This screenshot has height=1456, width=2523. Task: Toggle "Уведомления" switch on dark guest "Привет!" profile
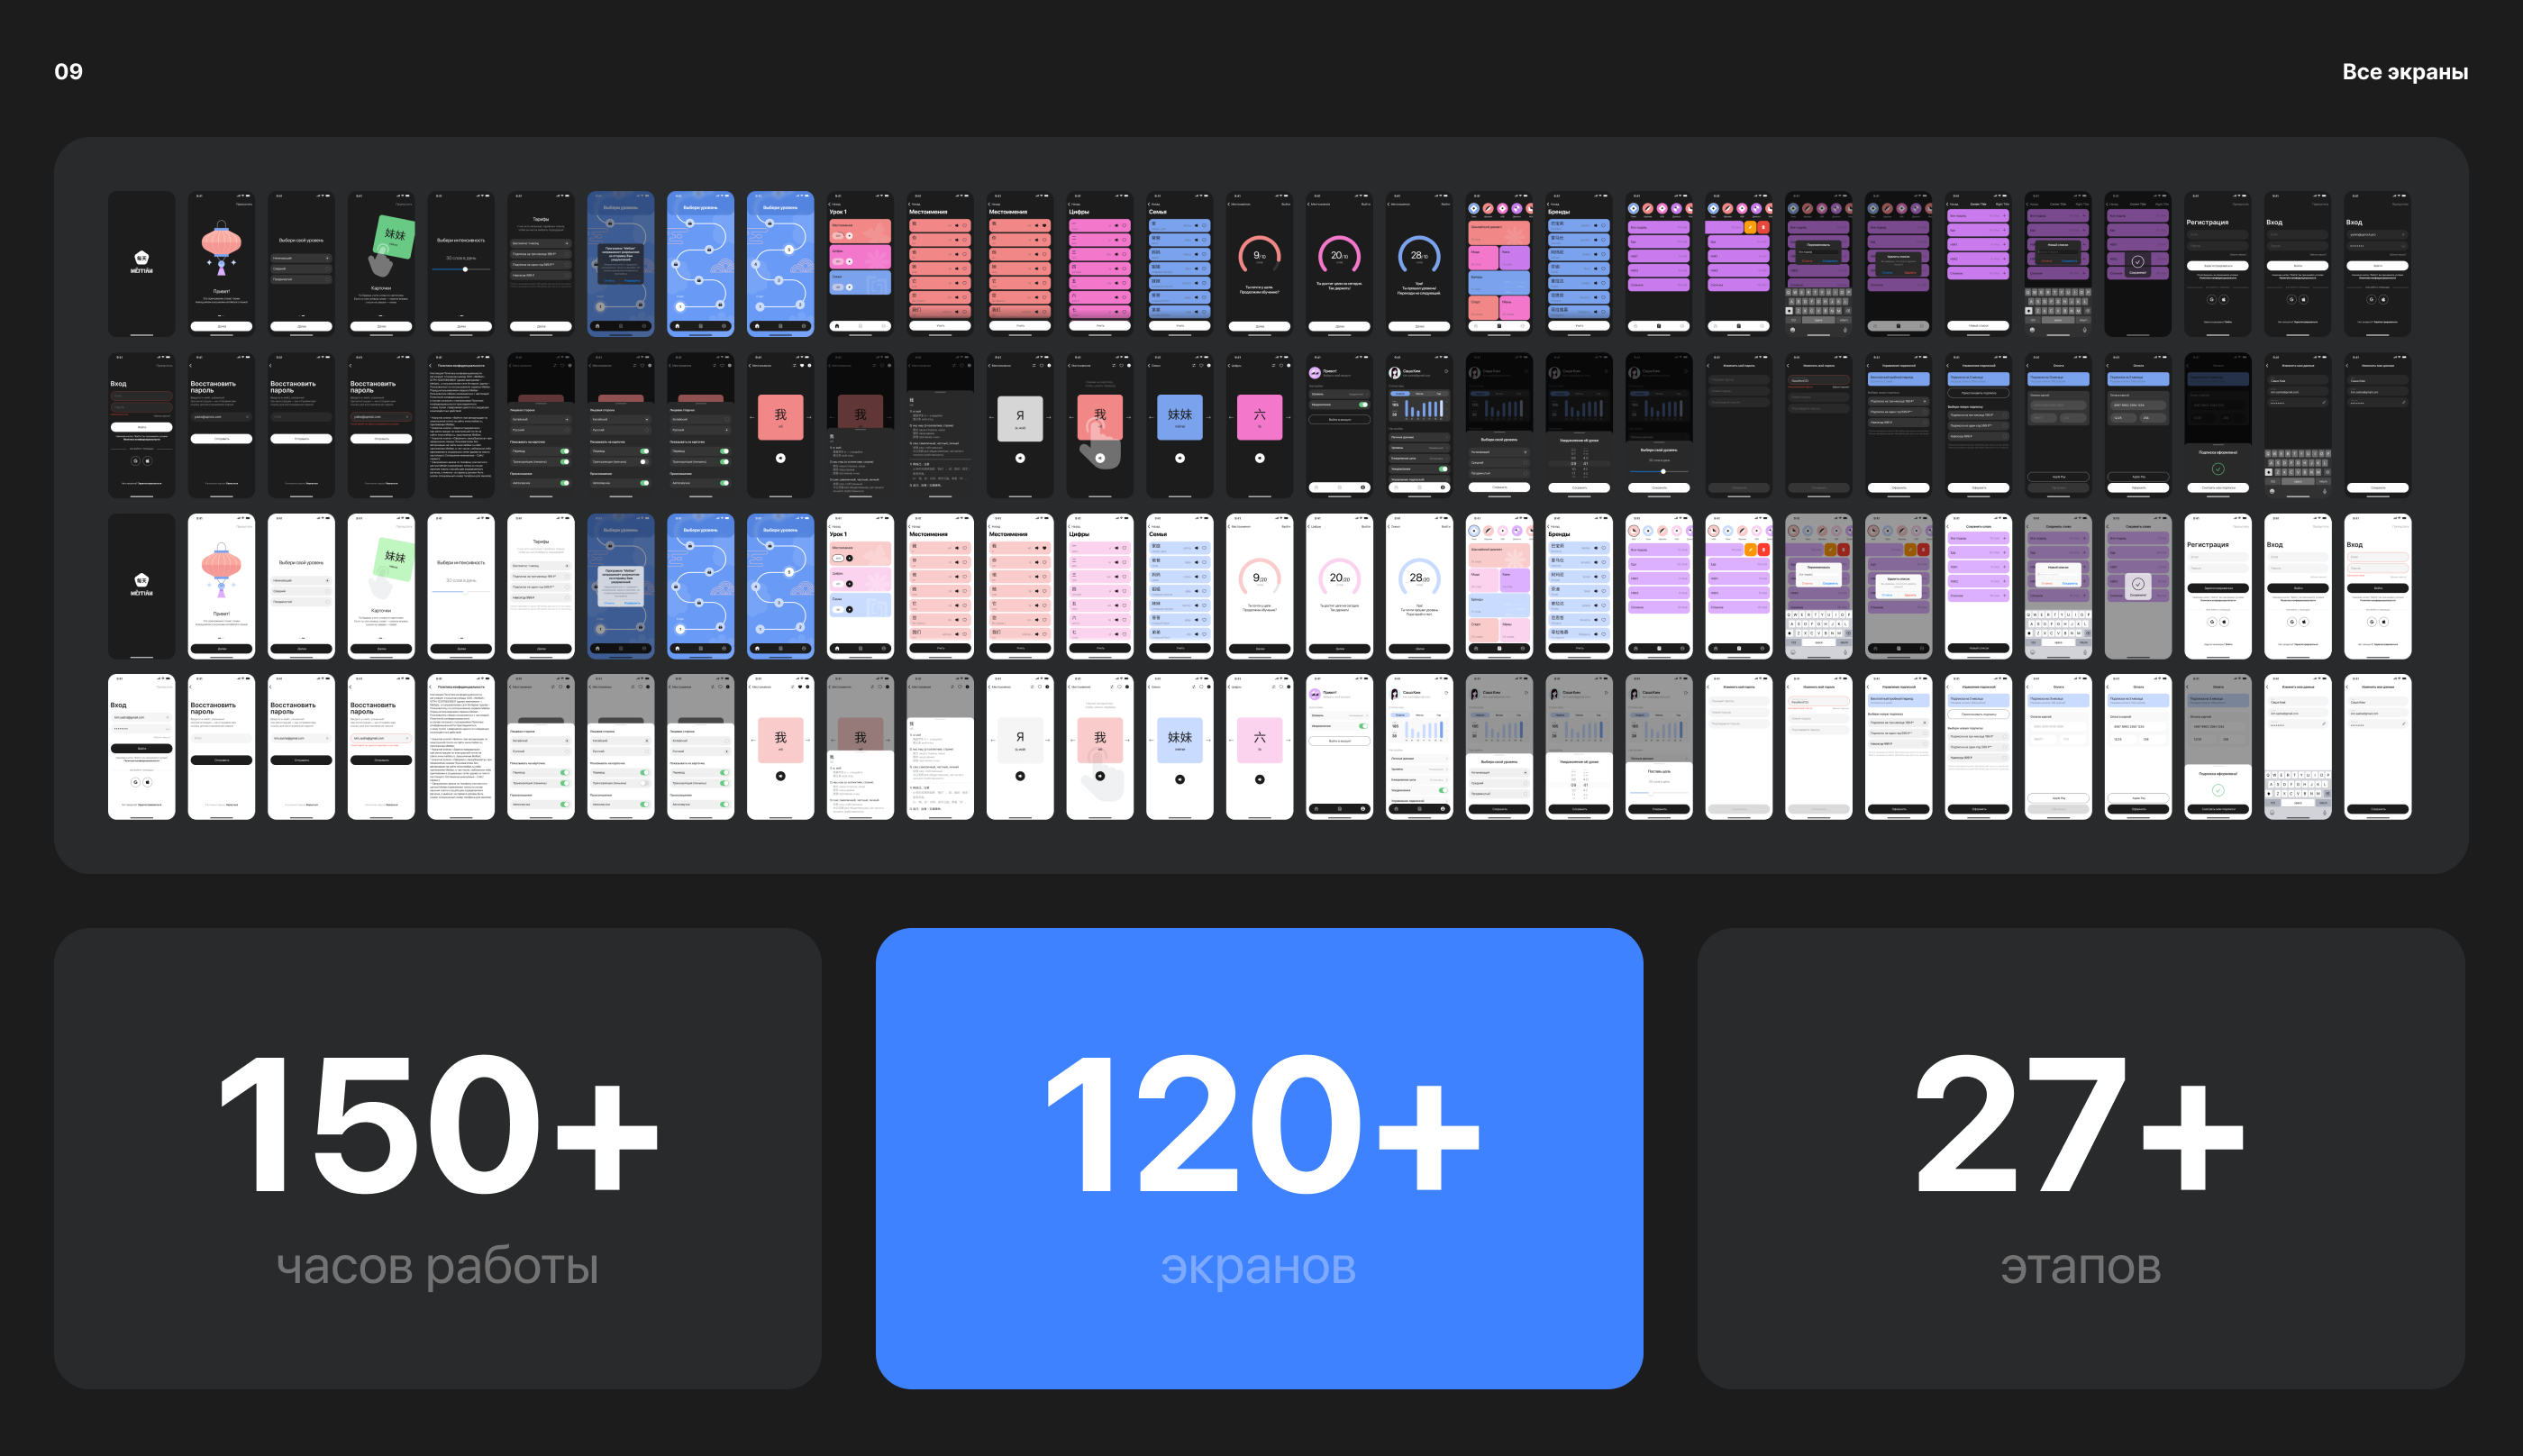[1364, 405]
